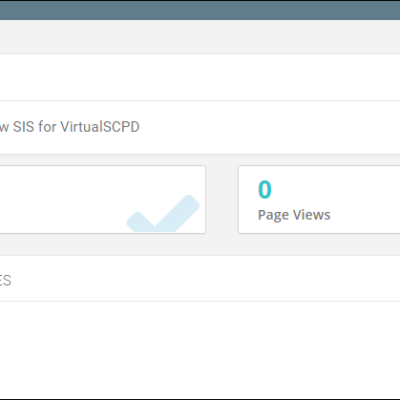Click the word VirtualSCPD in title
The height and width of the screenshot is (400, 400).
click(100, 127)
